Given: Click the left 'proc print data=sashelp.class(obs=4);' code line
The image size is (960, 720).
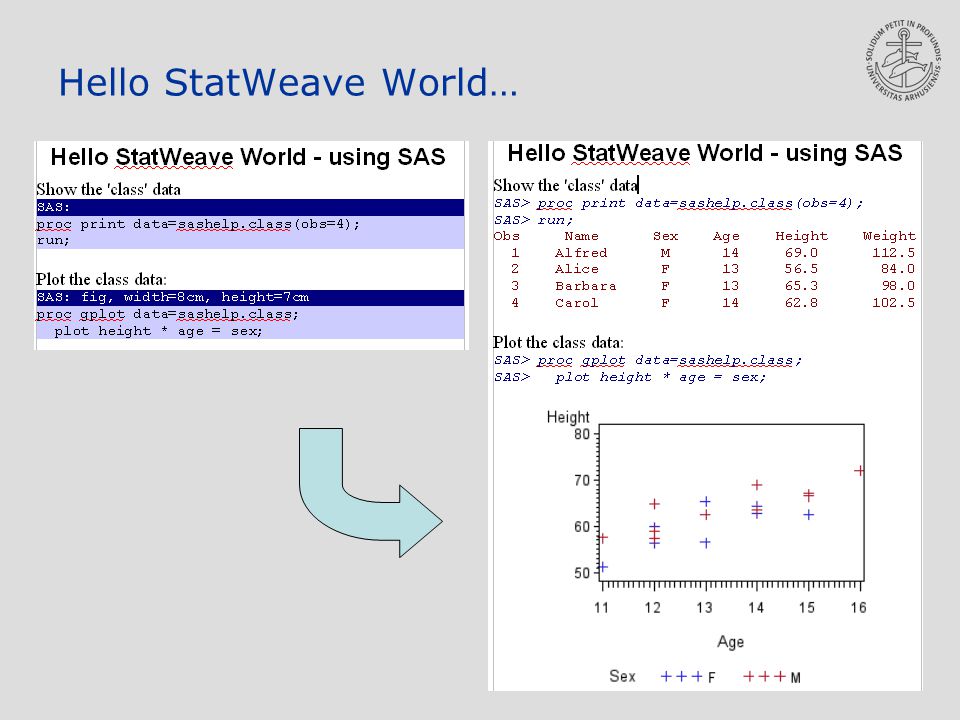Looking at the screenshot, I should point(198,224).
